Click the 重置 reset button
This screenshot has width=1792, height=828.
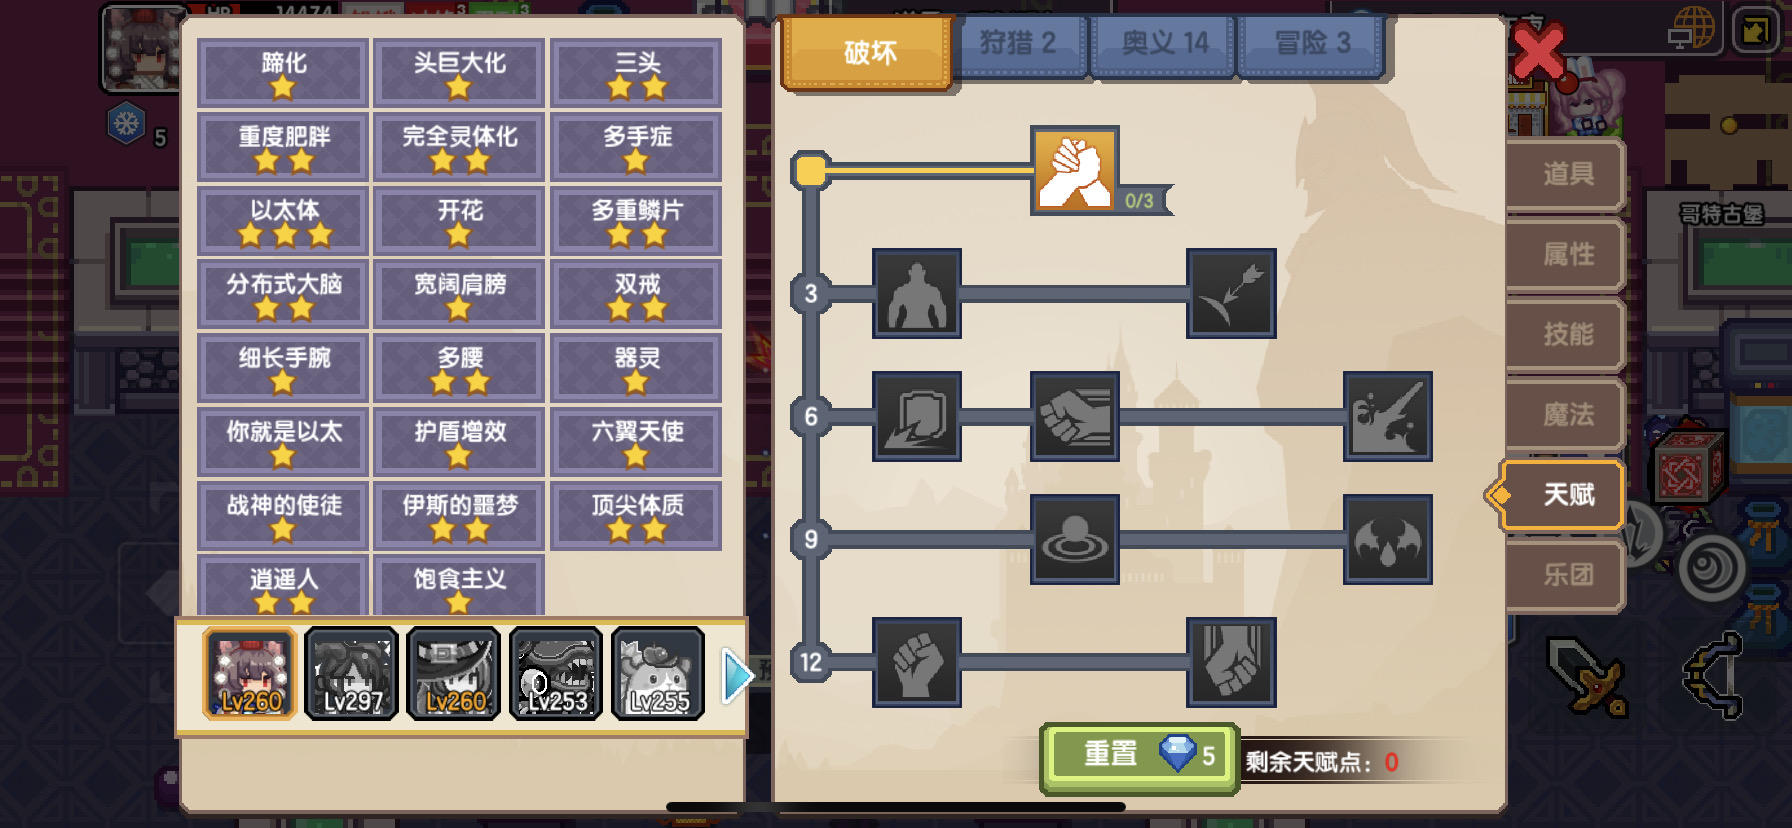coord(1140,756)
